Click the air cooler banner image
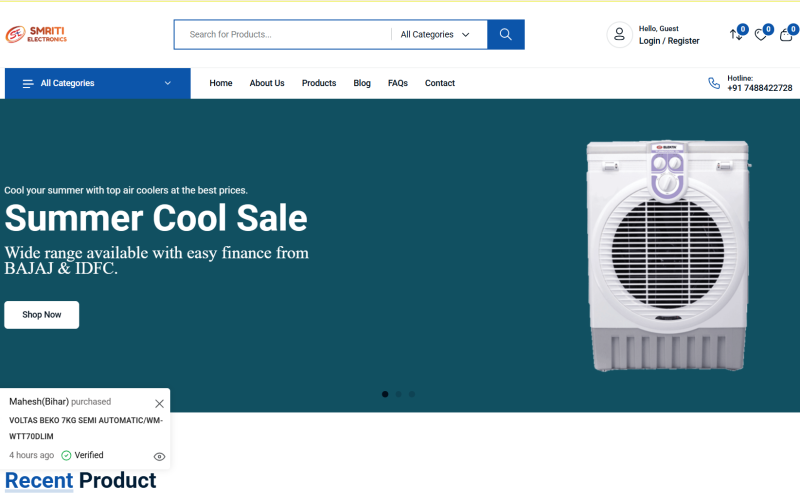 click(668, 256)
